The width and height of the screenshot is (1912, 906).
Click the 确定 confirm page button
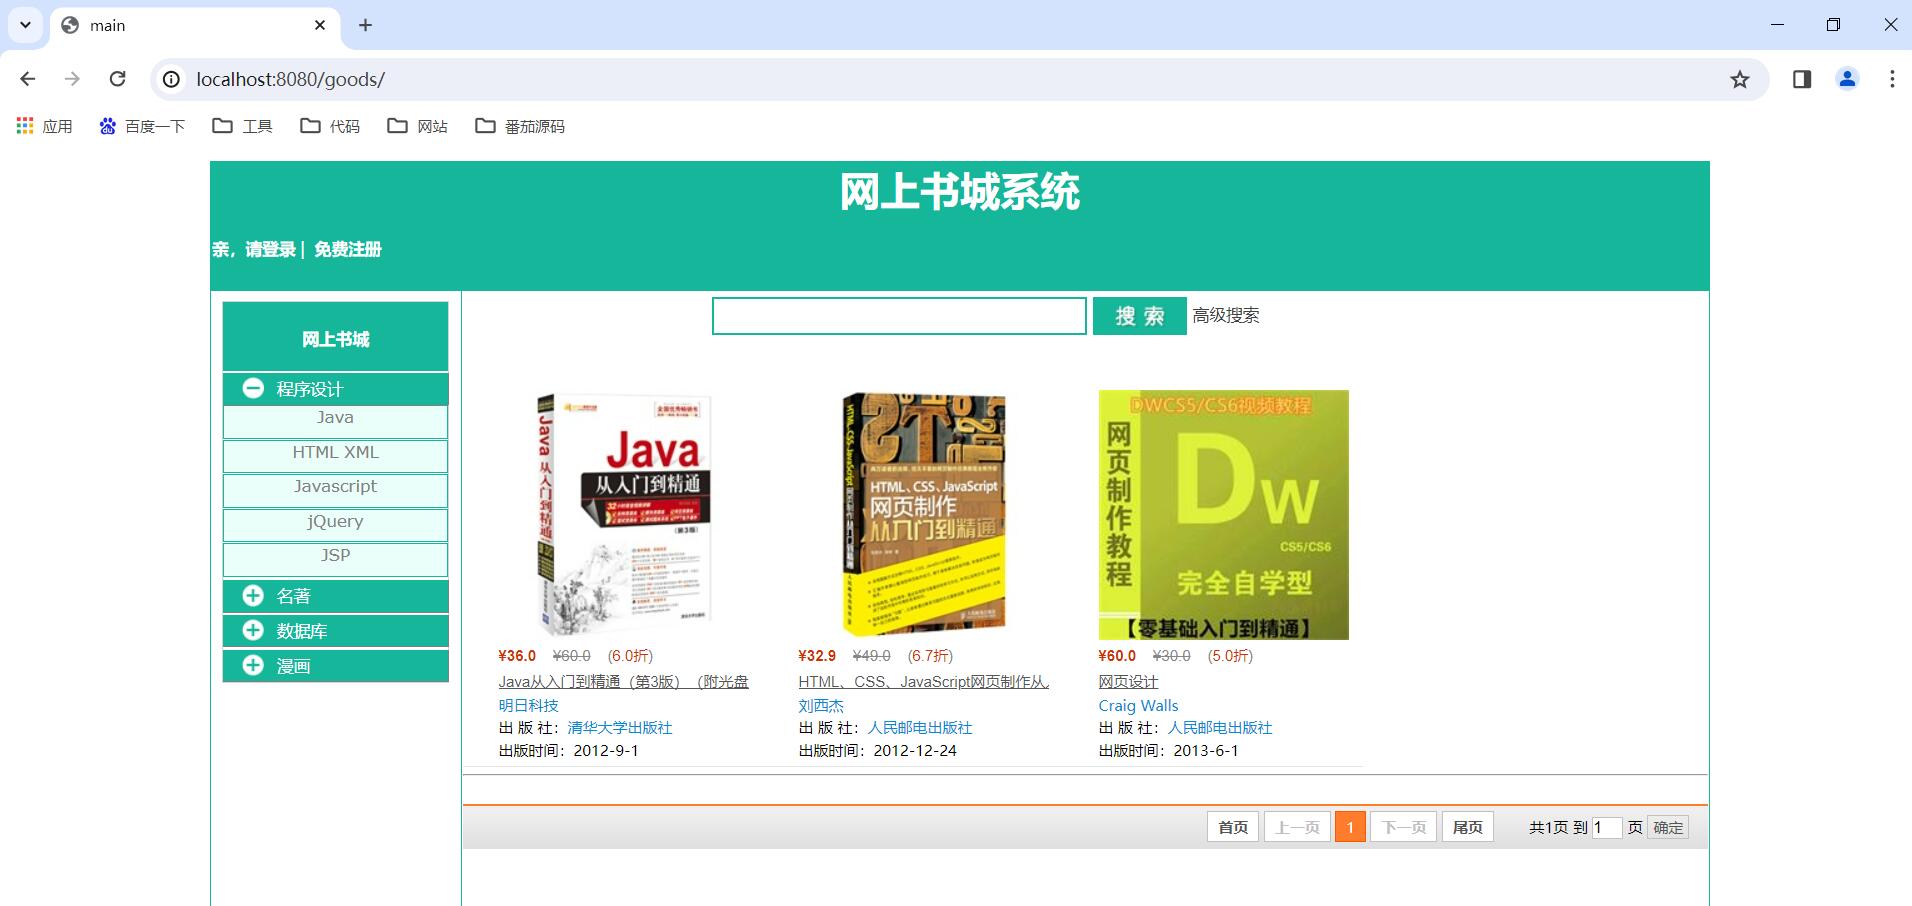[1668, 827]
